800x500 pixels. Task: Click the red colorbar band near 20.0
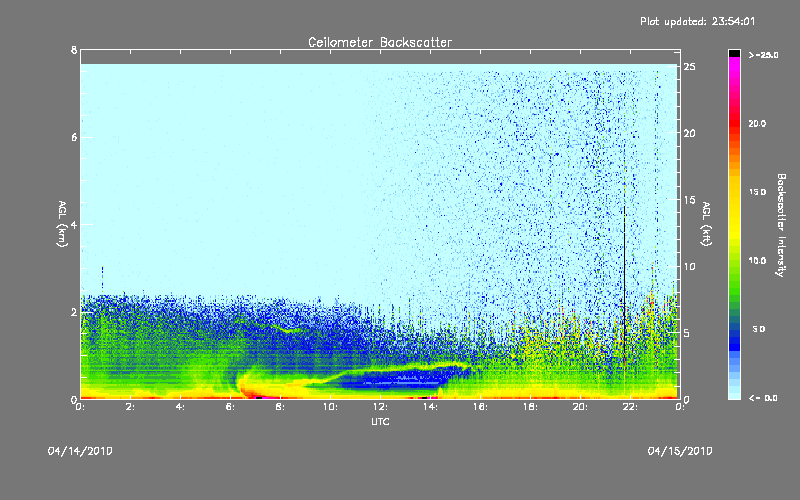[x=734, y=123]
